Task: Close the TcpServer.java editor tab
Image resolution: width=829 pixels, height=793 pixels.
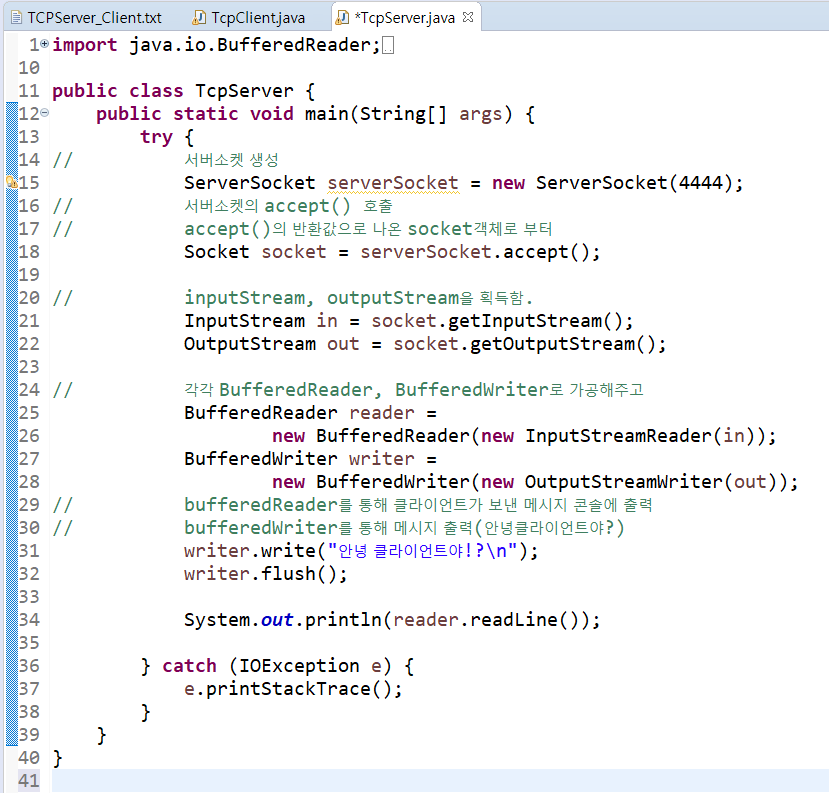Action: point(468,17)
